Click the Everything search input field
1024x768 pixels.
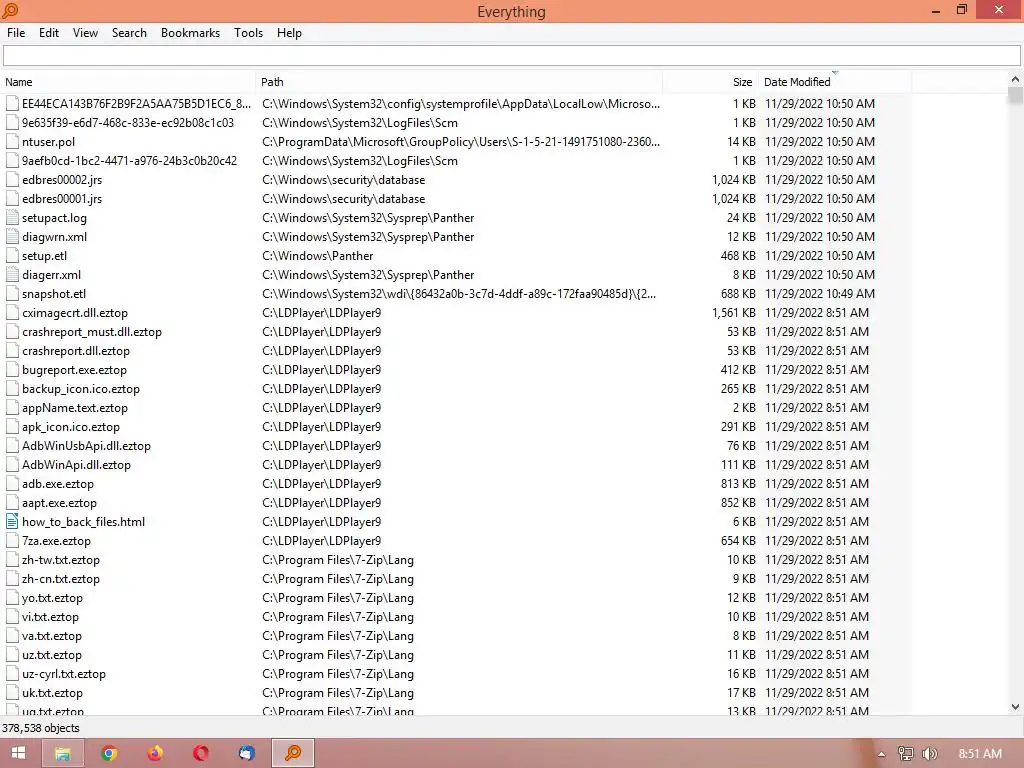pos(511,56)
